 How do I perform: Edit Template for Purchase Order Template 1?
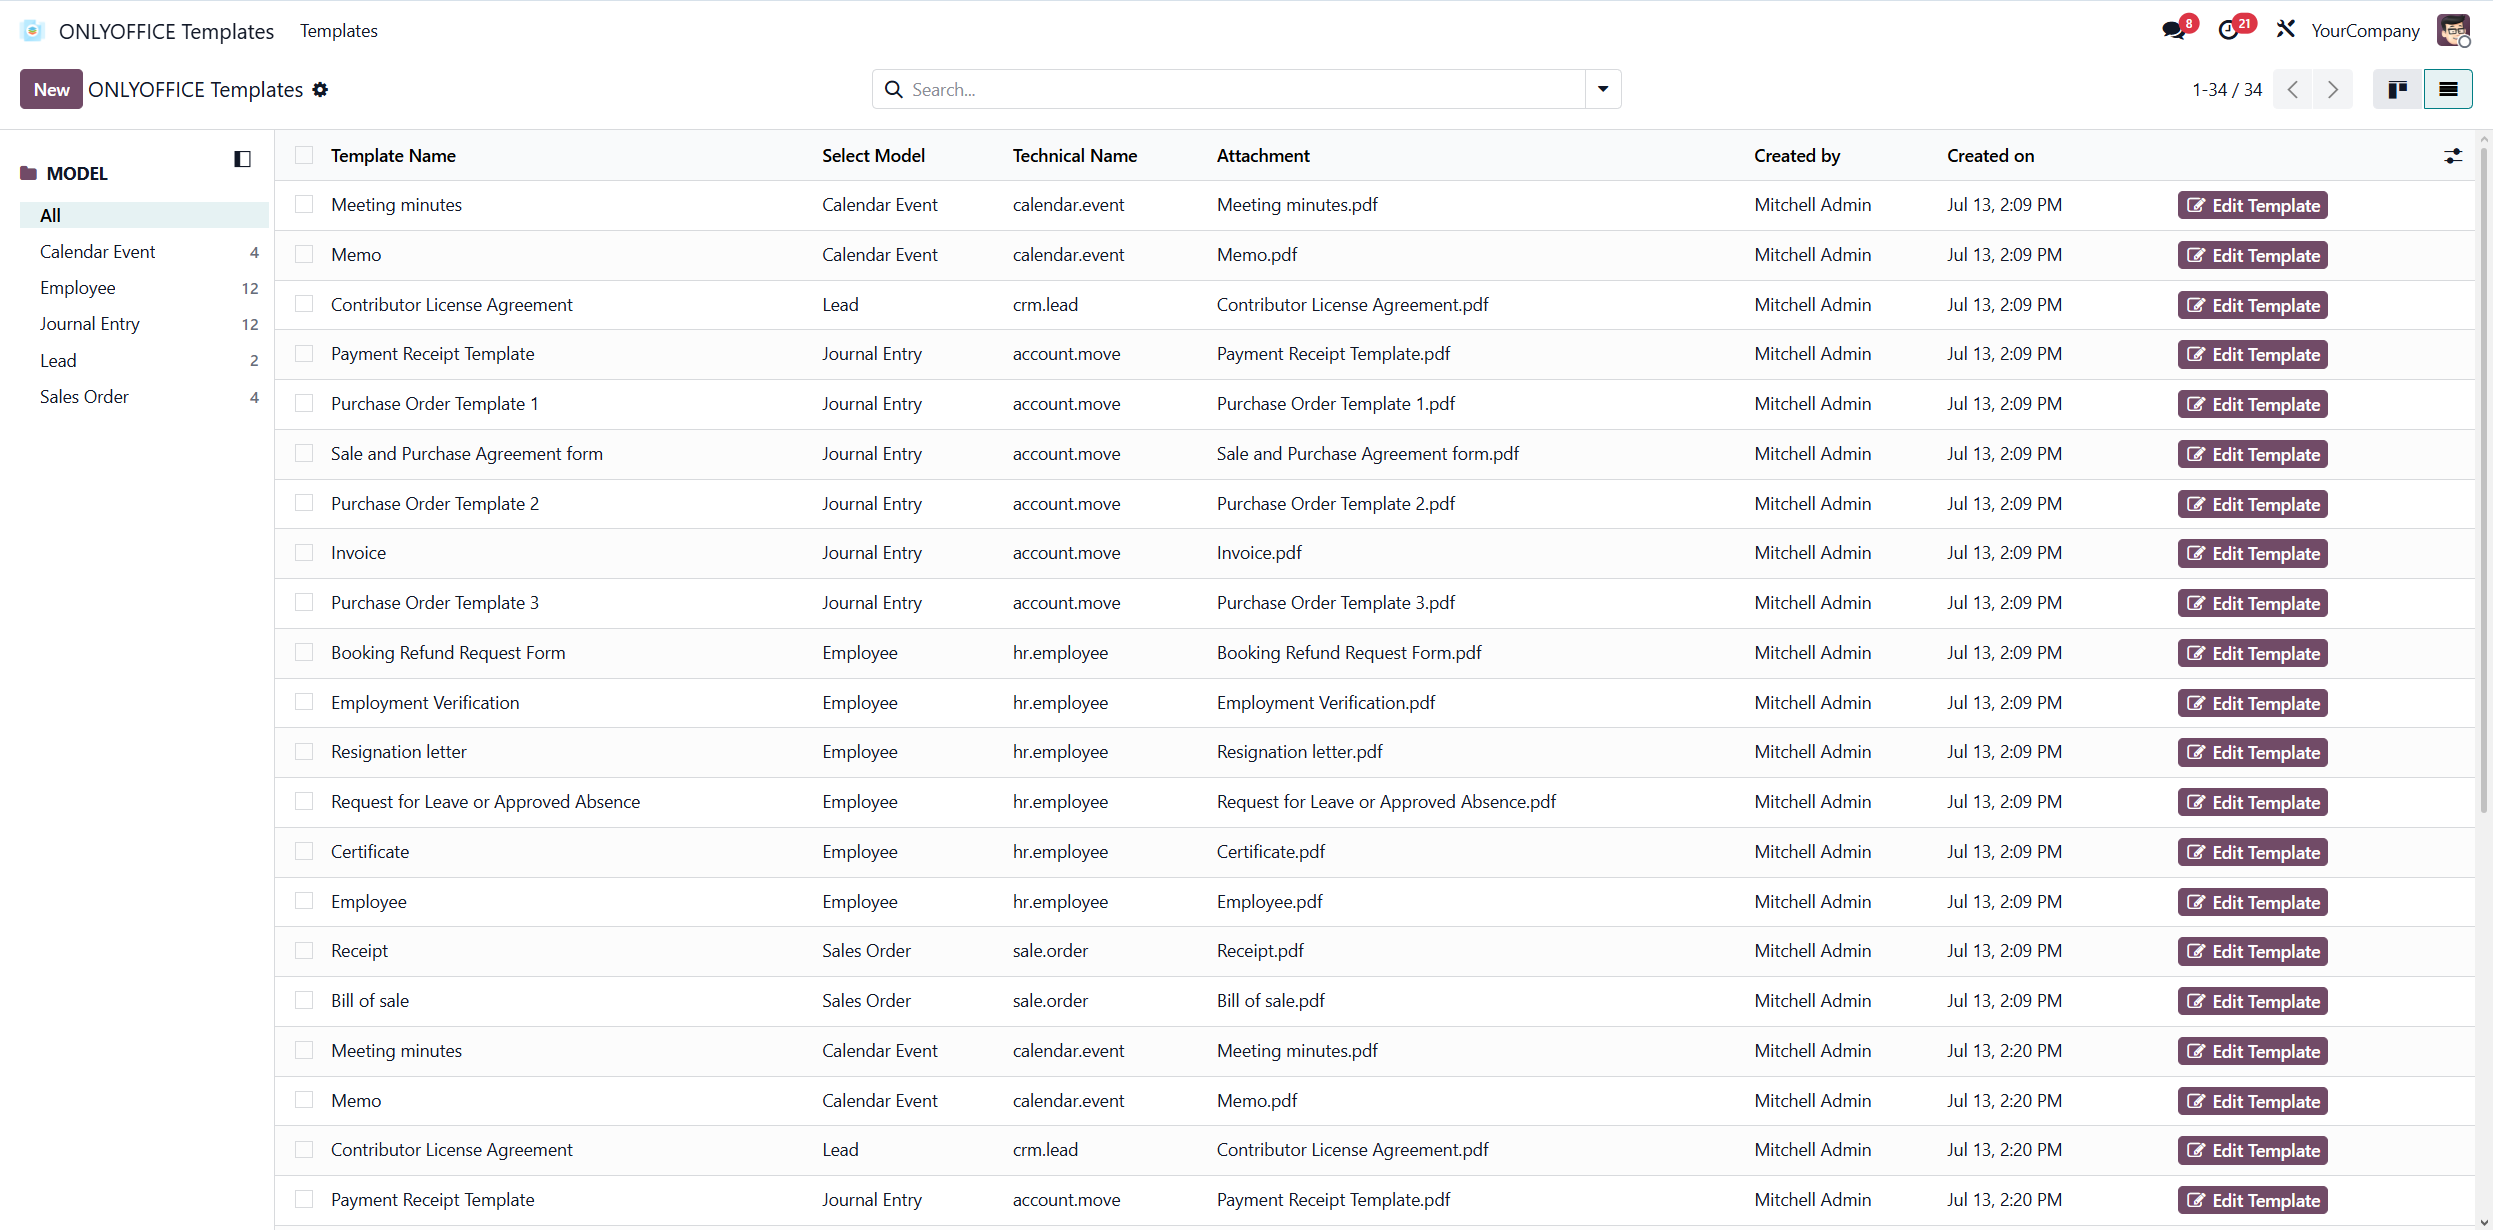(2252, 404)
